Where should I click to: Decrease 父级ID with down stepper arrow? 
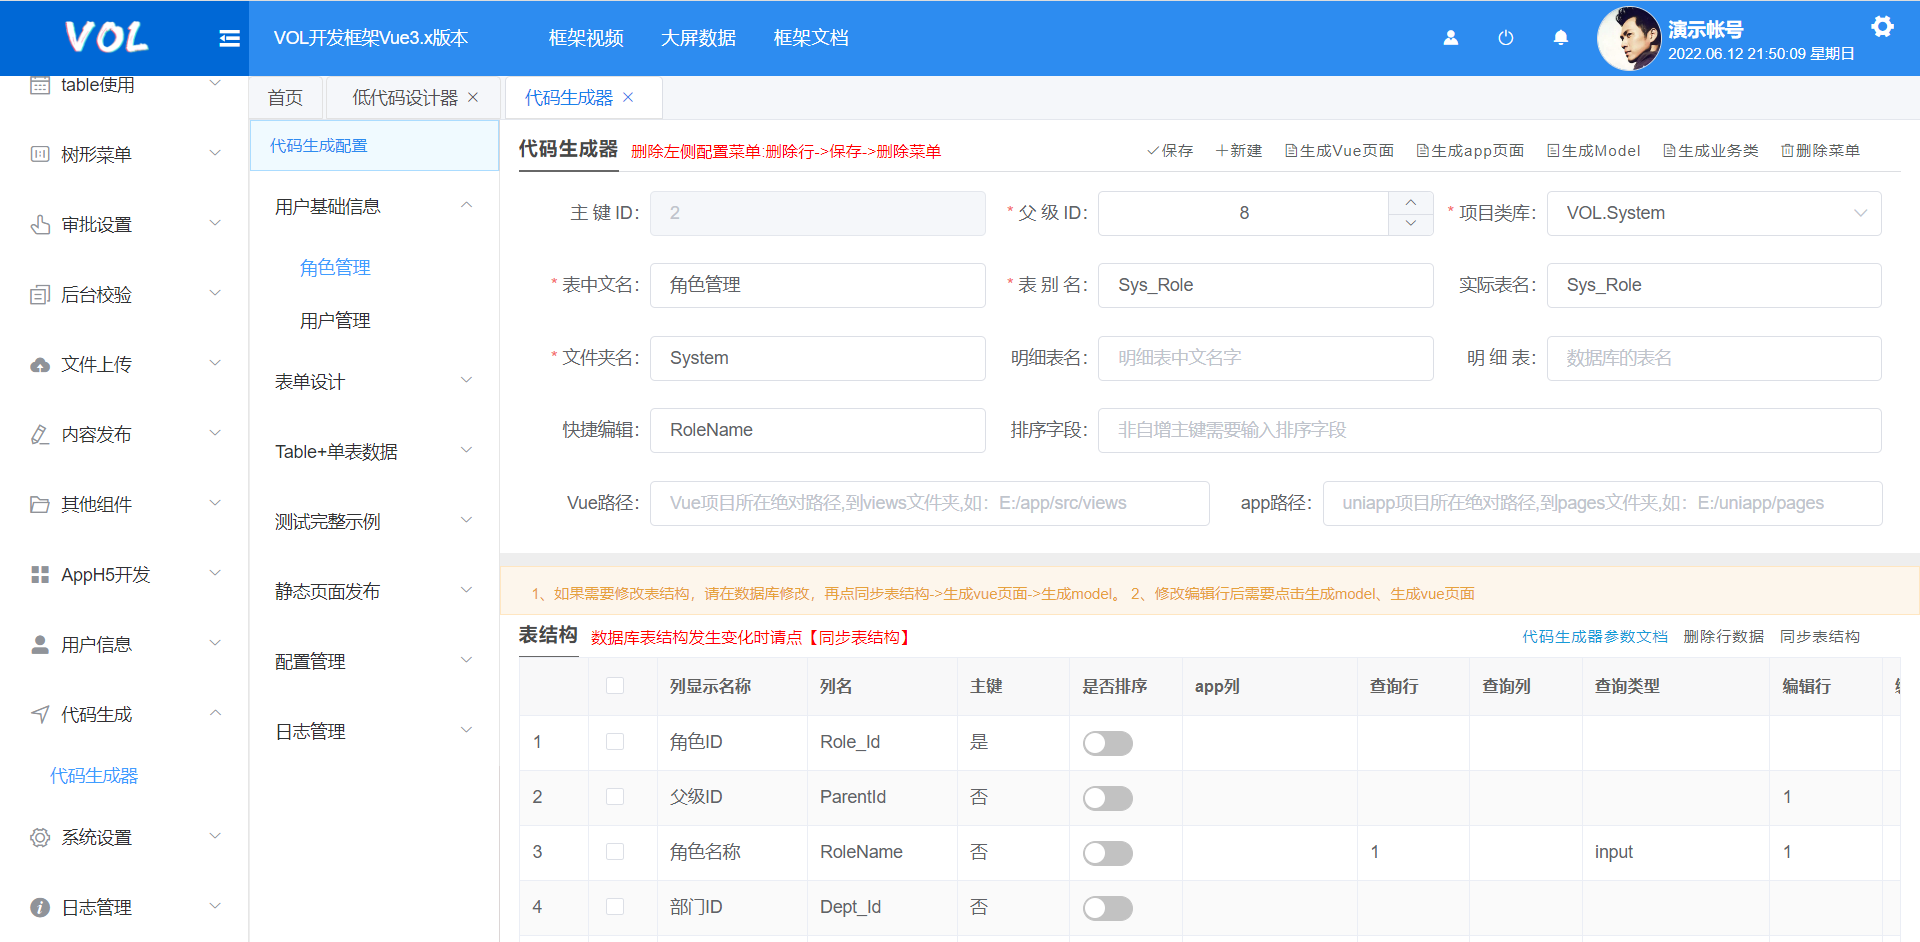[1410, 224]
